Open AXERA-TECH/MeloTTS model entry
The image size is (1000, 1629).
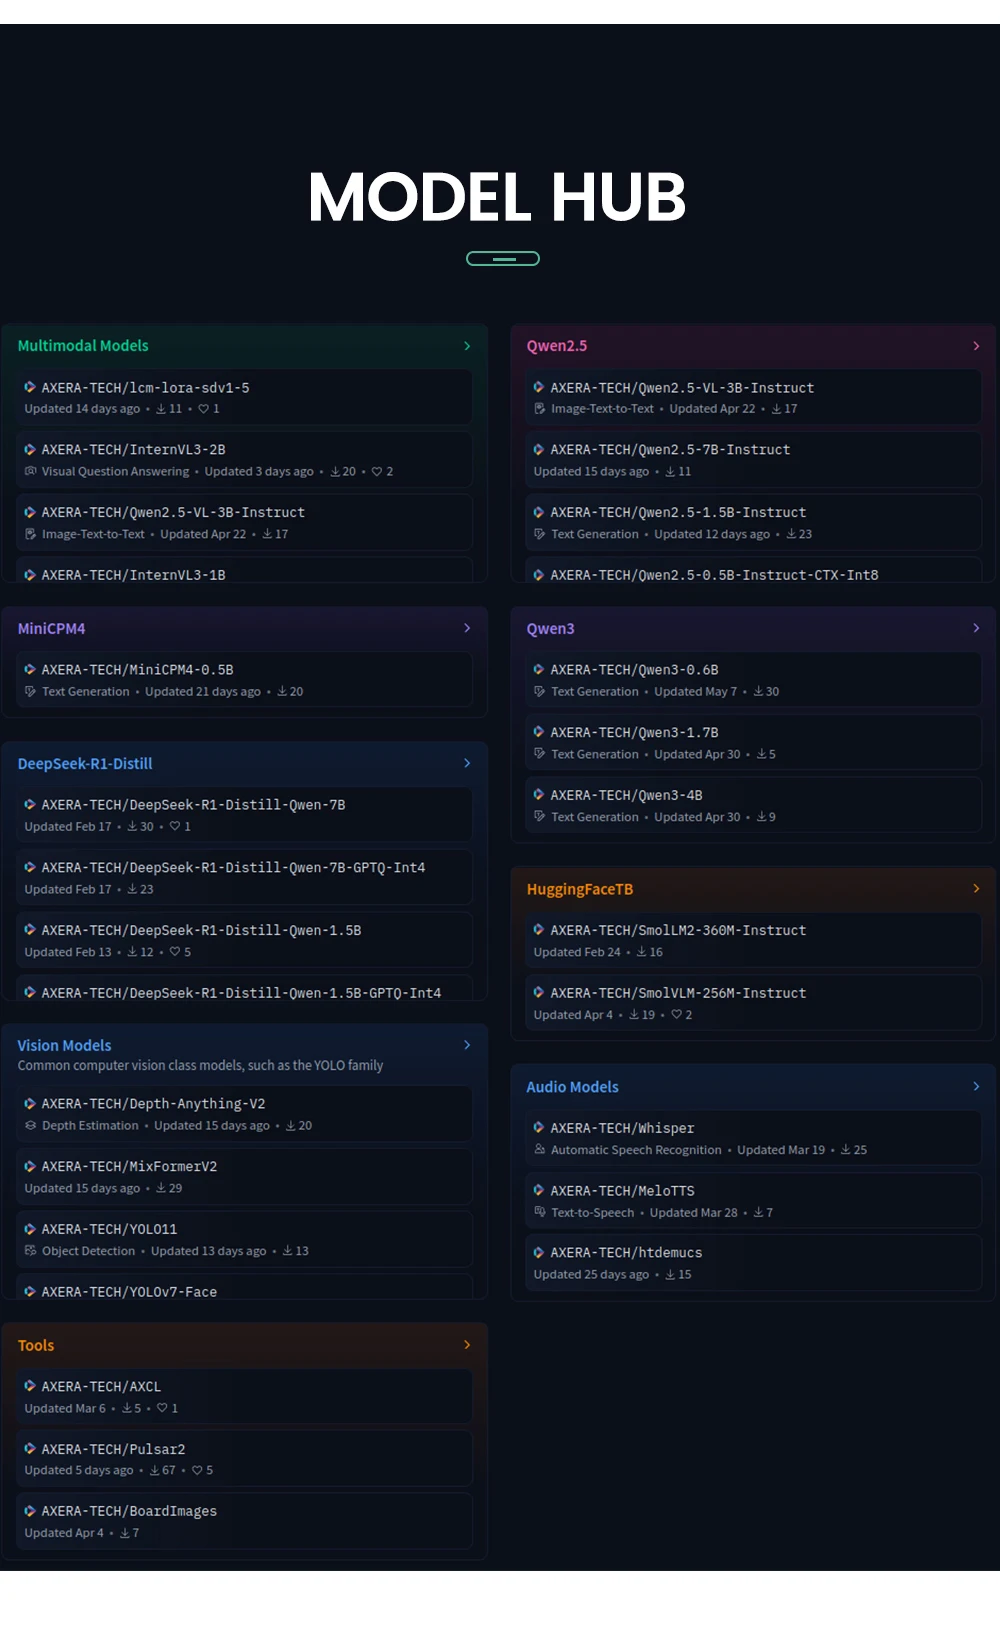622,1191
